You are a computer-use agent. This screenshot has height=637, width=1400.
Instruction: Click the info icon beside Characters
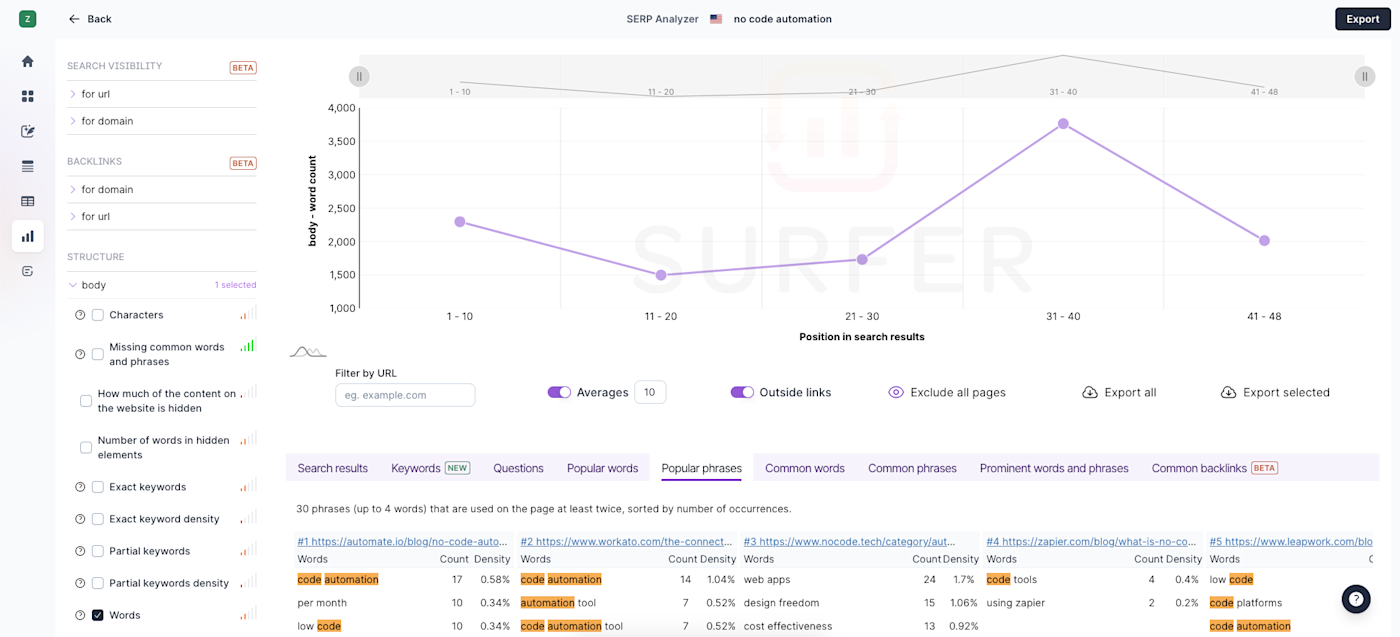click(80, 315)
